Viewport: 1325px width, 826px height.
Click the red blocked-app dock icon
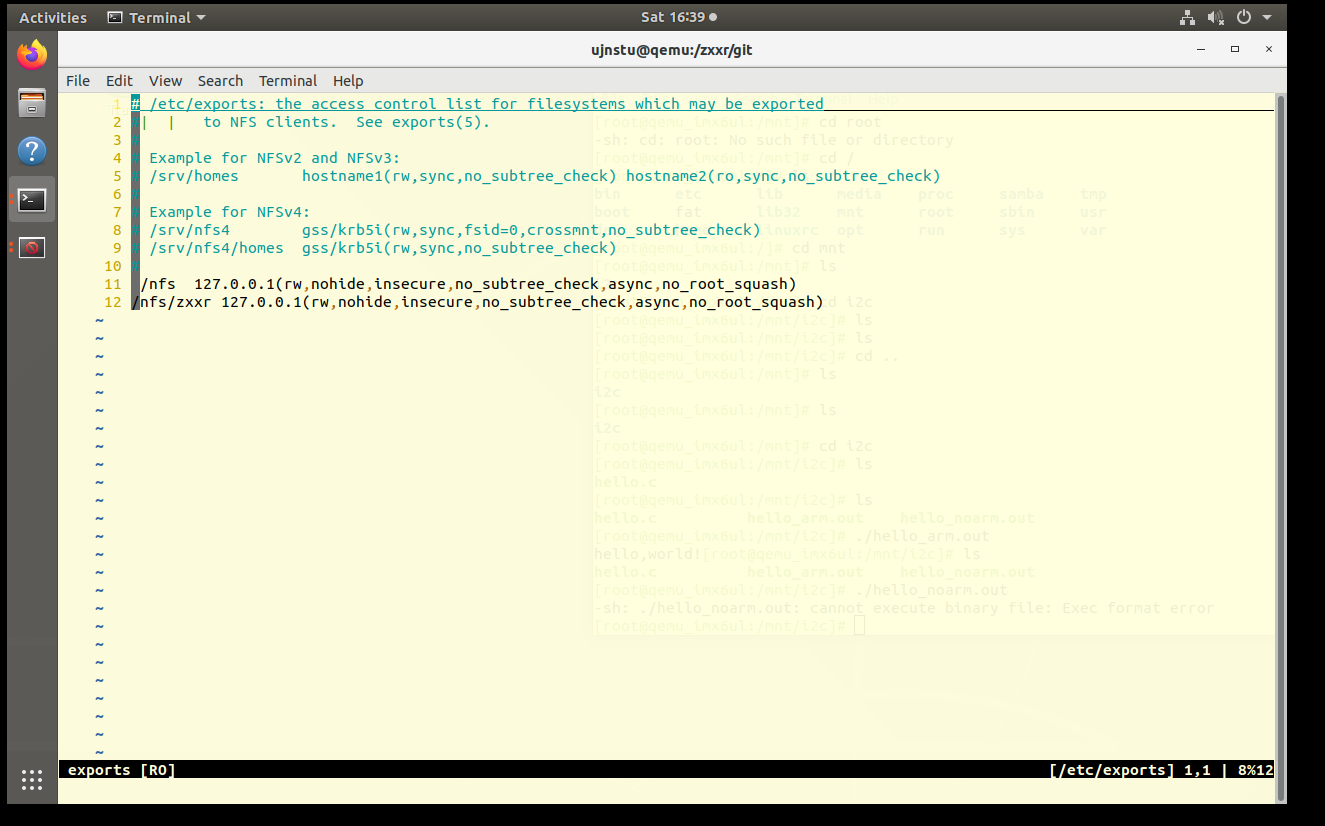click(32, 247)
